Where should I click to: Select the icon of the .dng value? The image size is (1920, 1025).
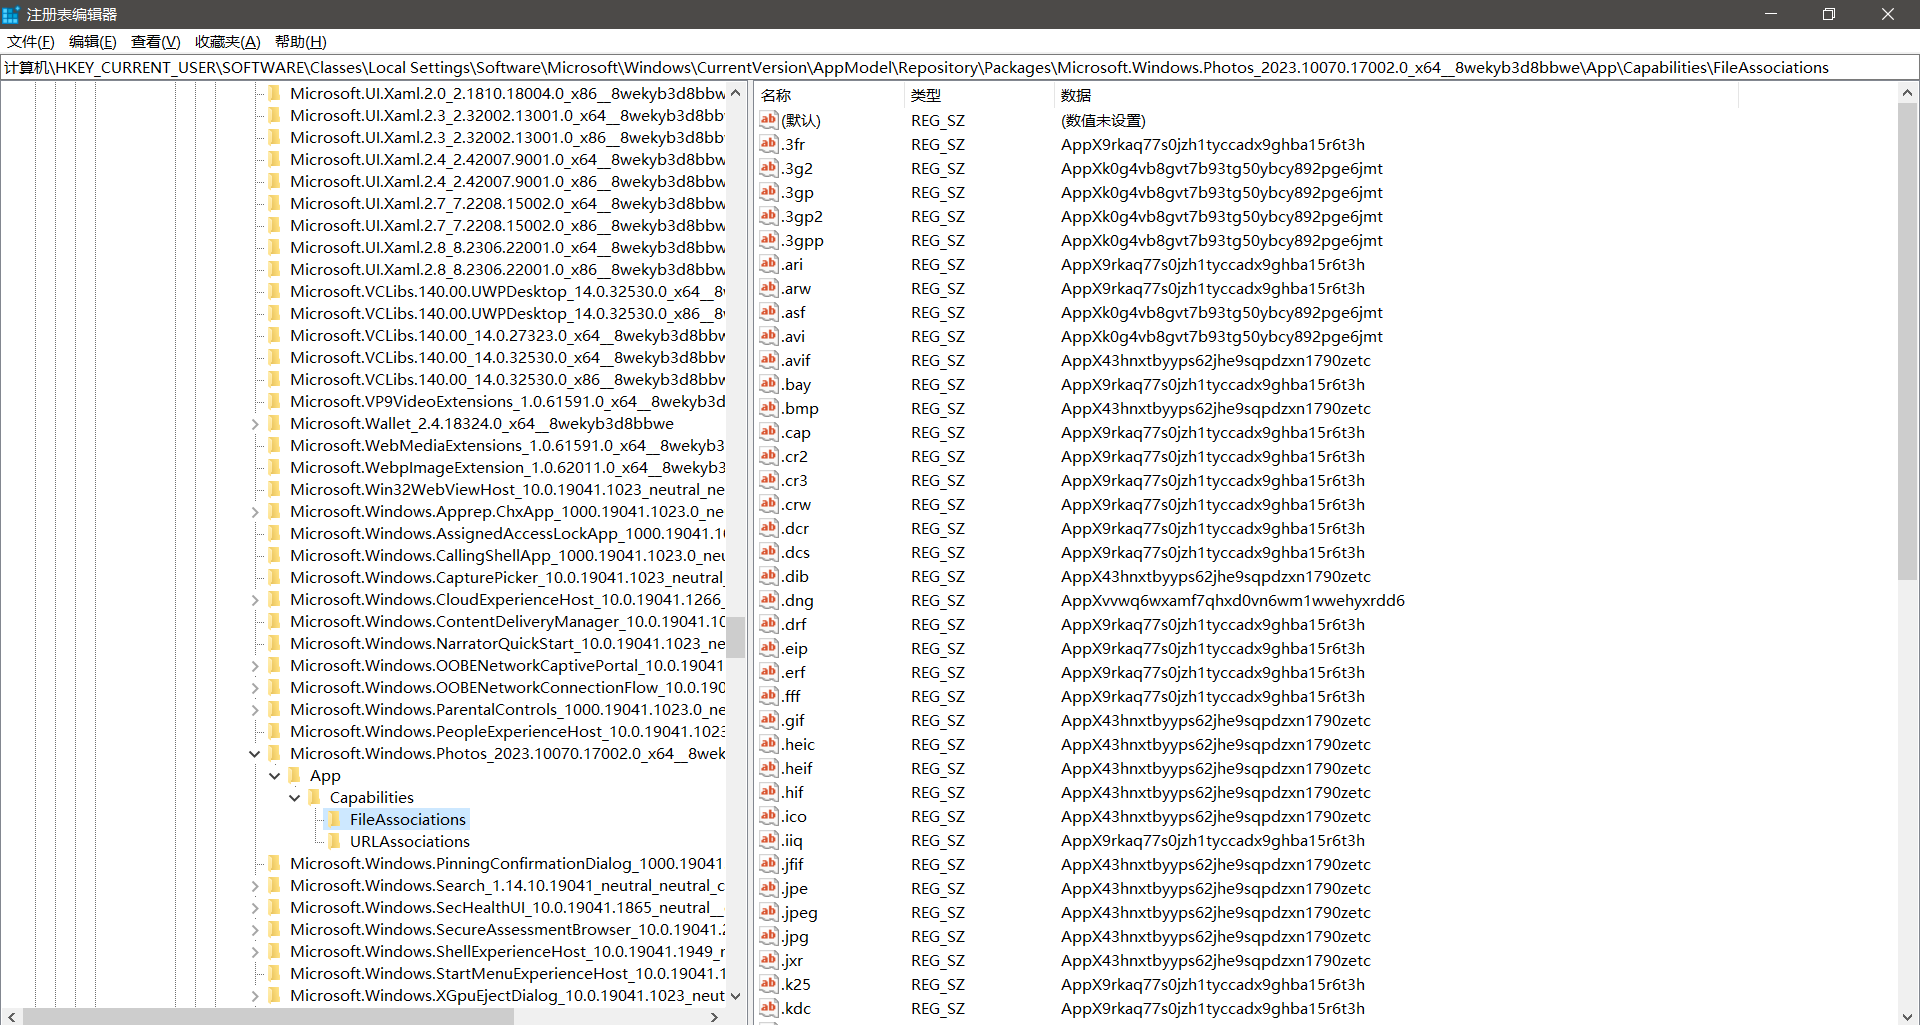tap(768, 600)
